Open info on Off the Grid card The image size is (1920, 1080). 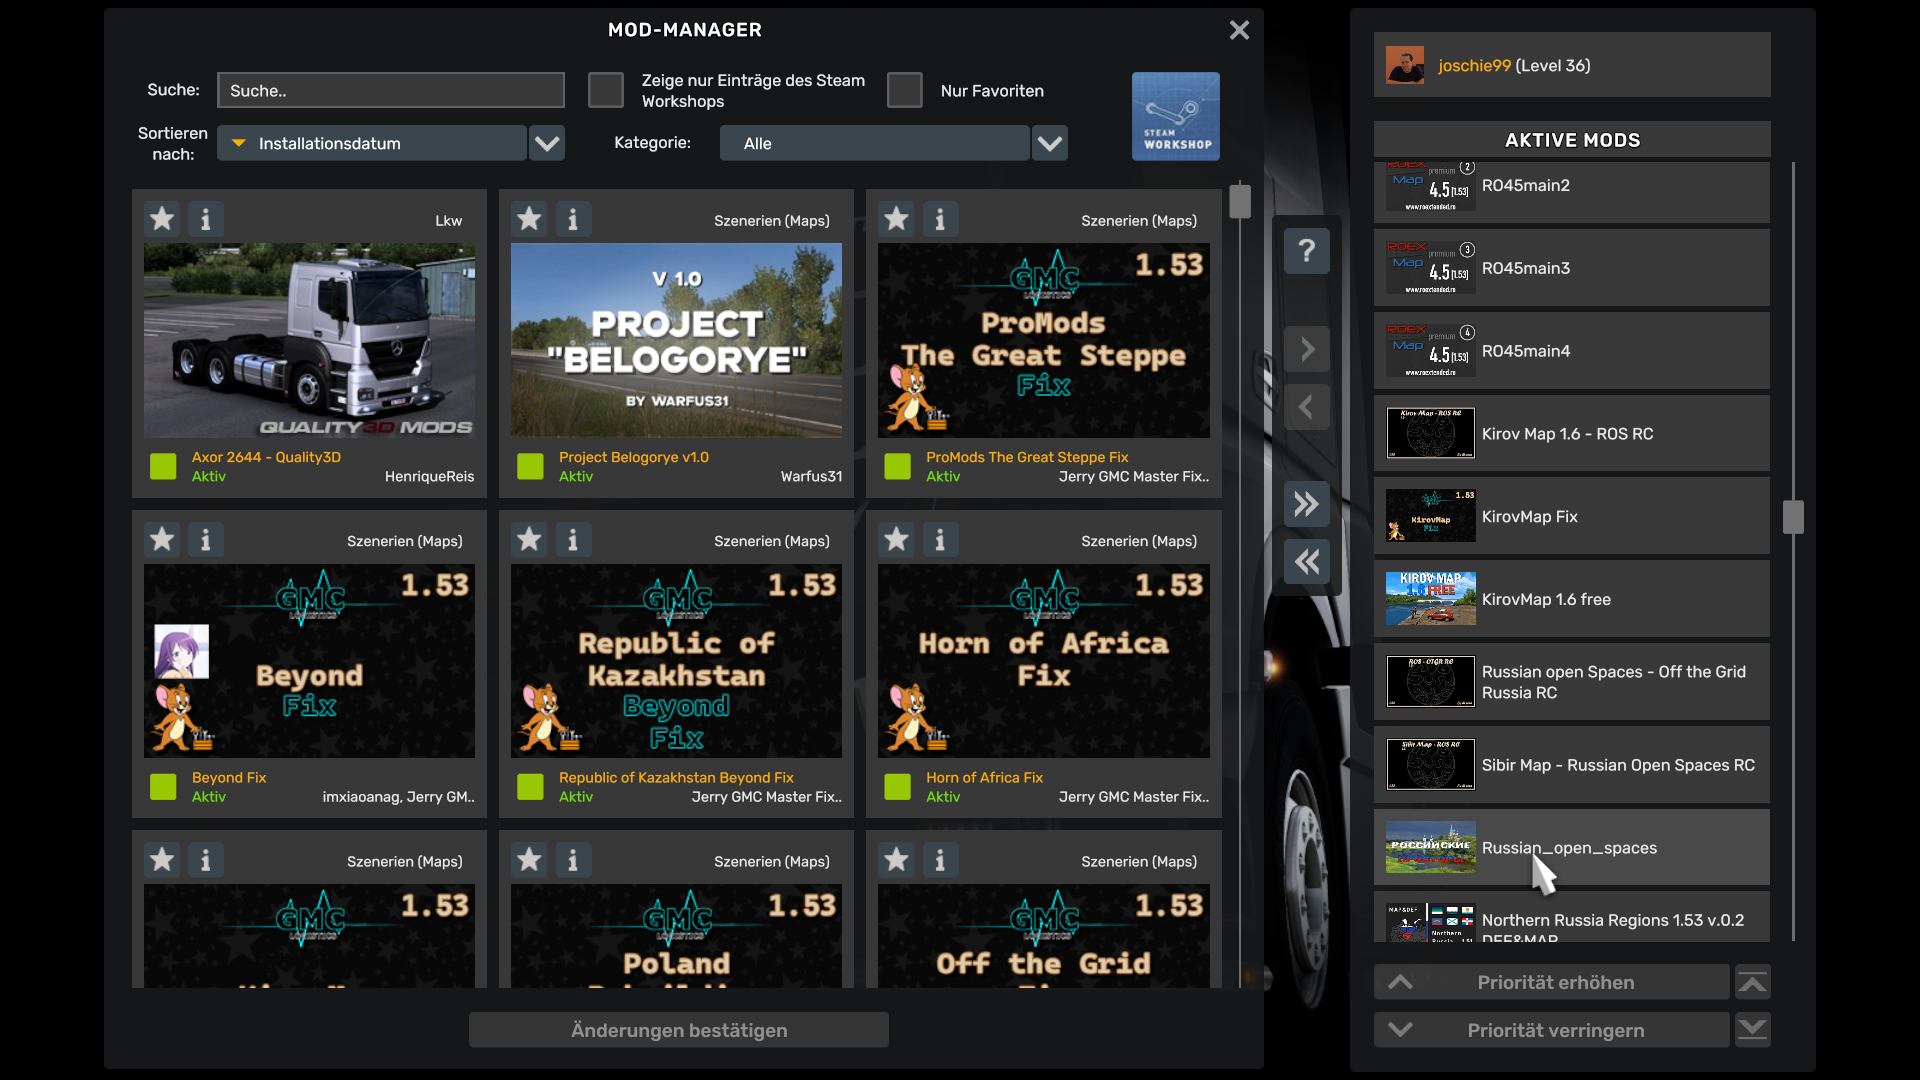(x=940, y=860)
